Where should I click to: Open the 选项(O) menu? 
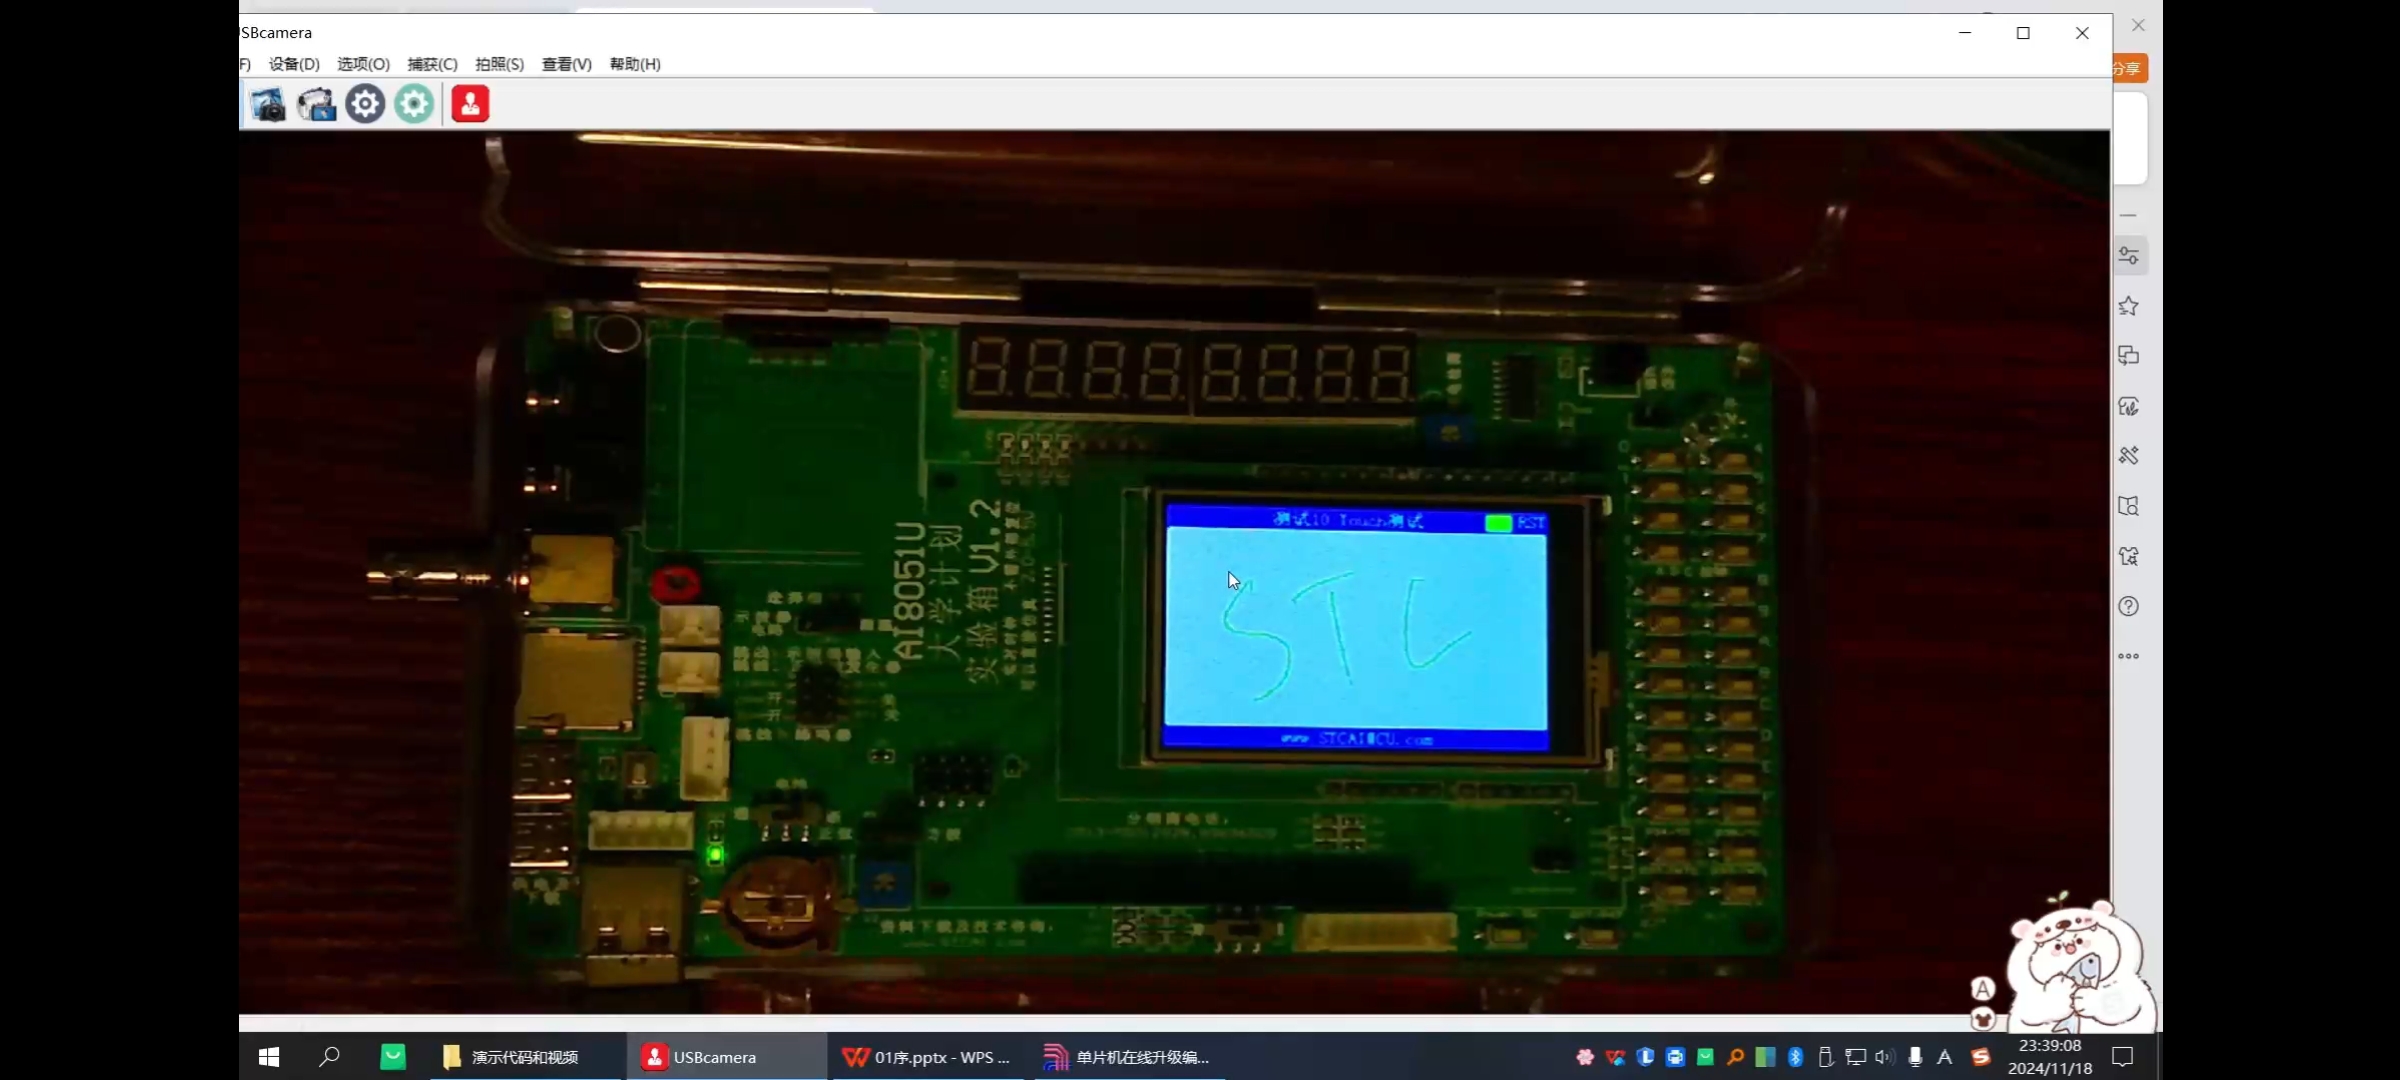363,64
